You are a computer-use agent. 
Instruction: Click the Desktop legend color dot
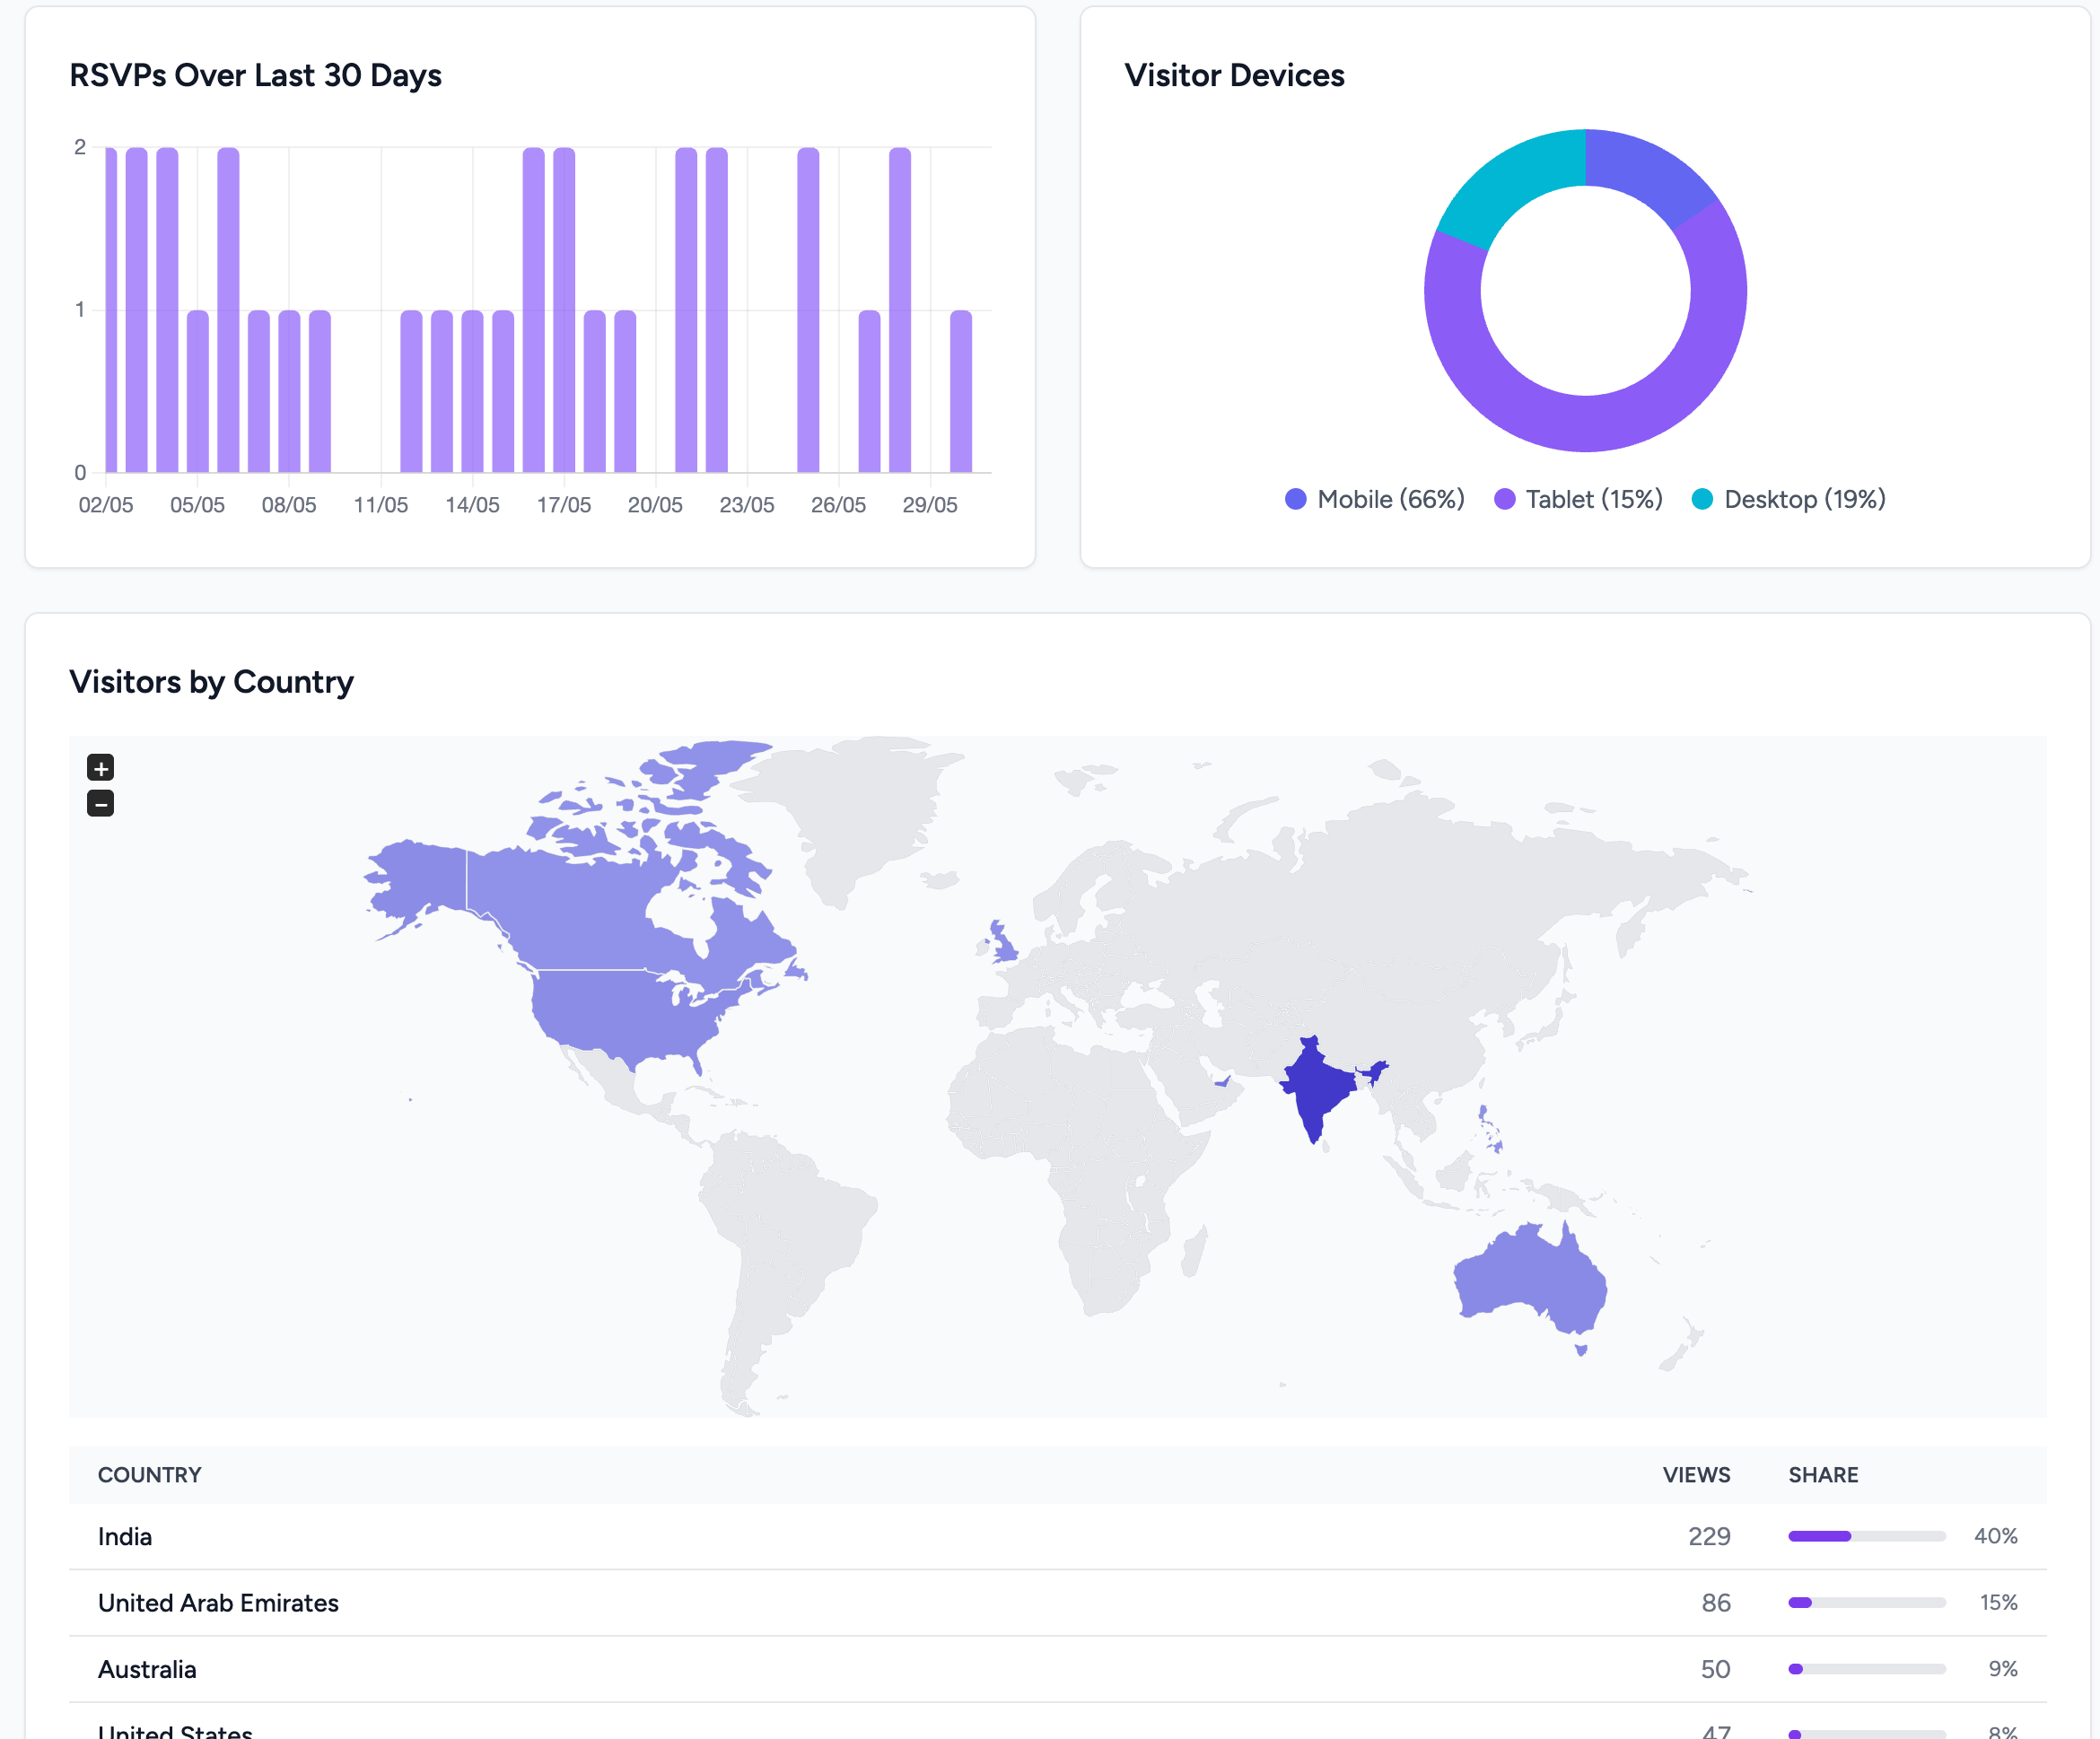(1702, 499)
